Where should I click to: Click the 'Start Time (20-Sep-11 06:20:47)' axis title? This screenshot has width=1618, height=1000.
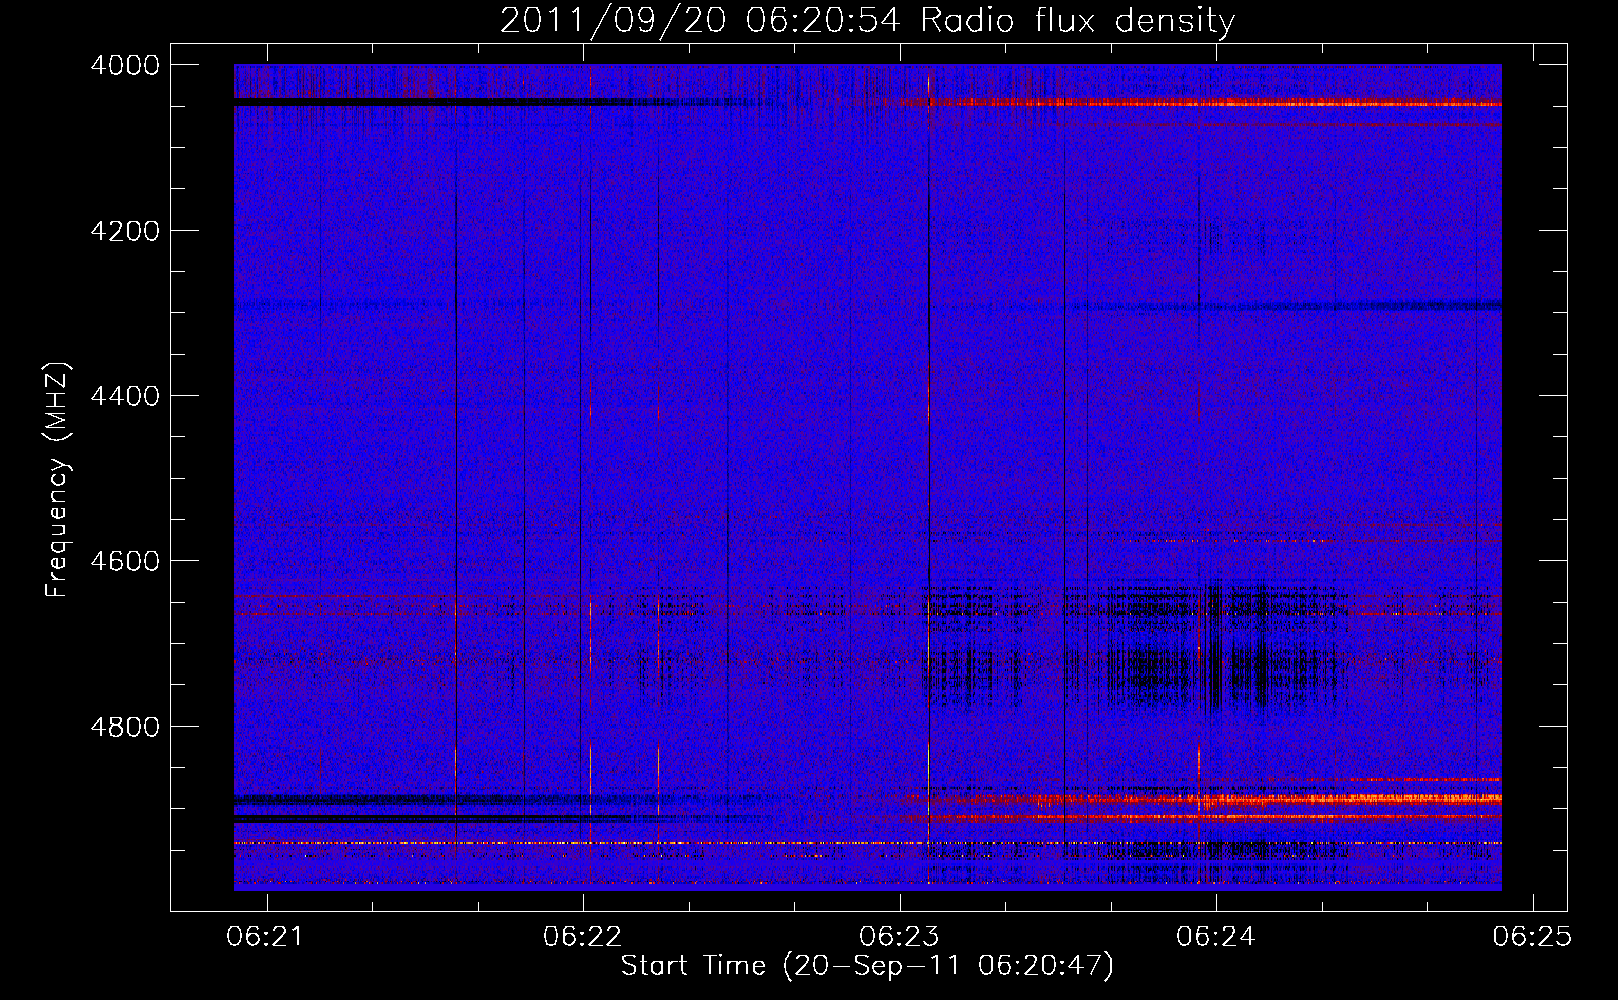coord(867,966)
